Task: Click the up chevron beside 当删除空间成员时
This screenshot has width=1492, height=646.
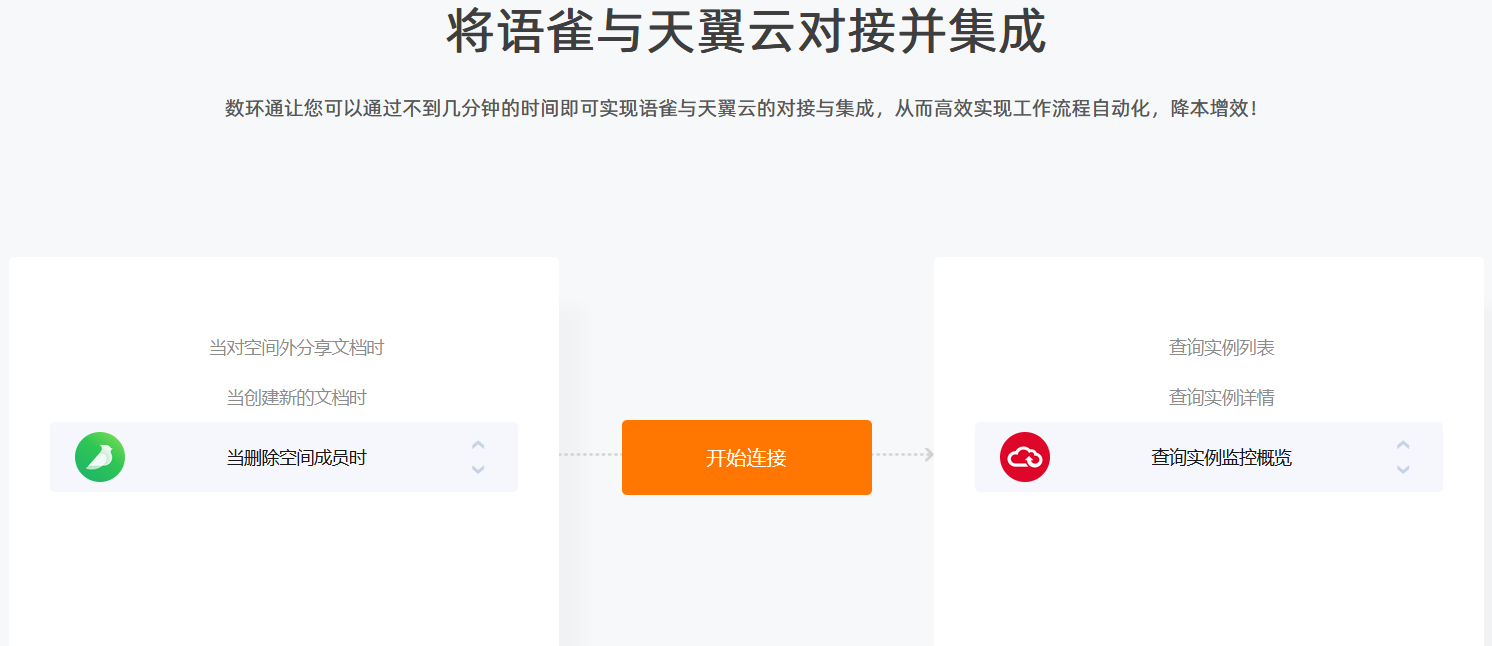Action: coord(478,445)
